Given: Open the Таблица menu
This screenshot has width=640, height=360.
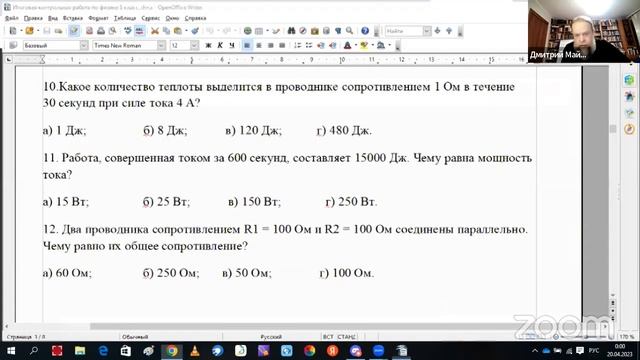Looking at the screenshot, I should 125,18.
